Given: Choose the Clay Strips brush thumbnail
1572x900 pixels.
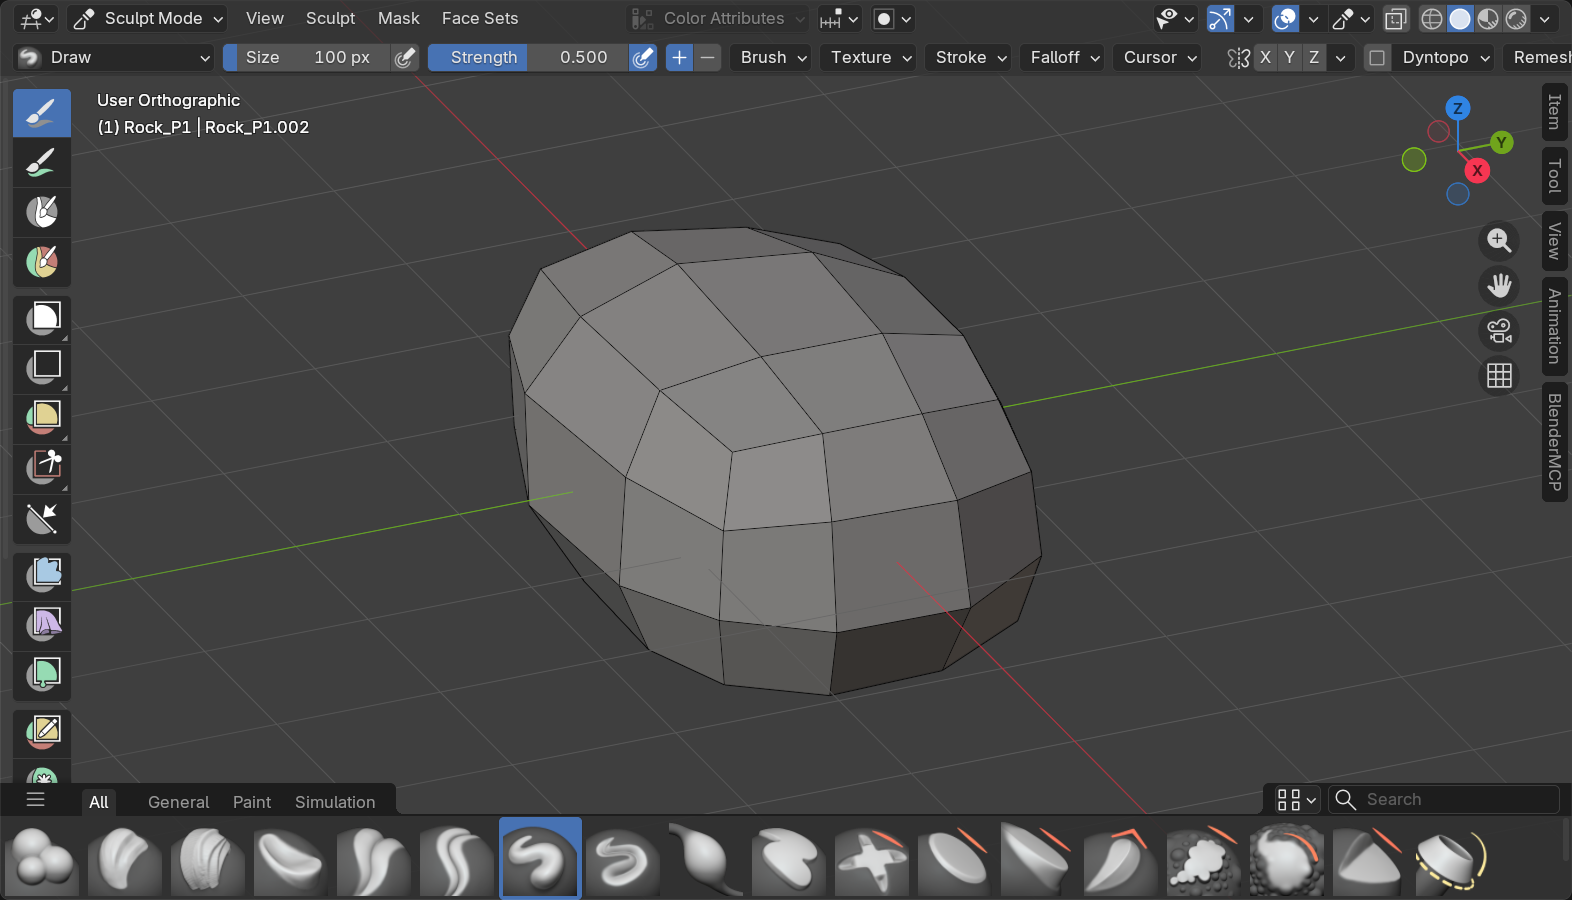Looking at the screenshot, I should [207, 859].
